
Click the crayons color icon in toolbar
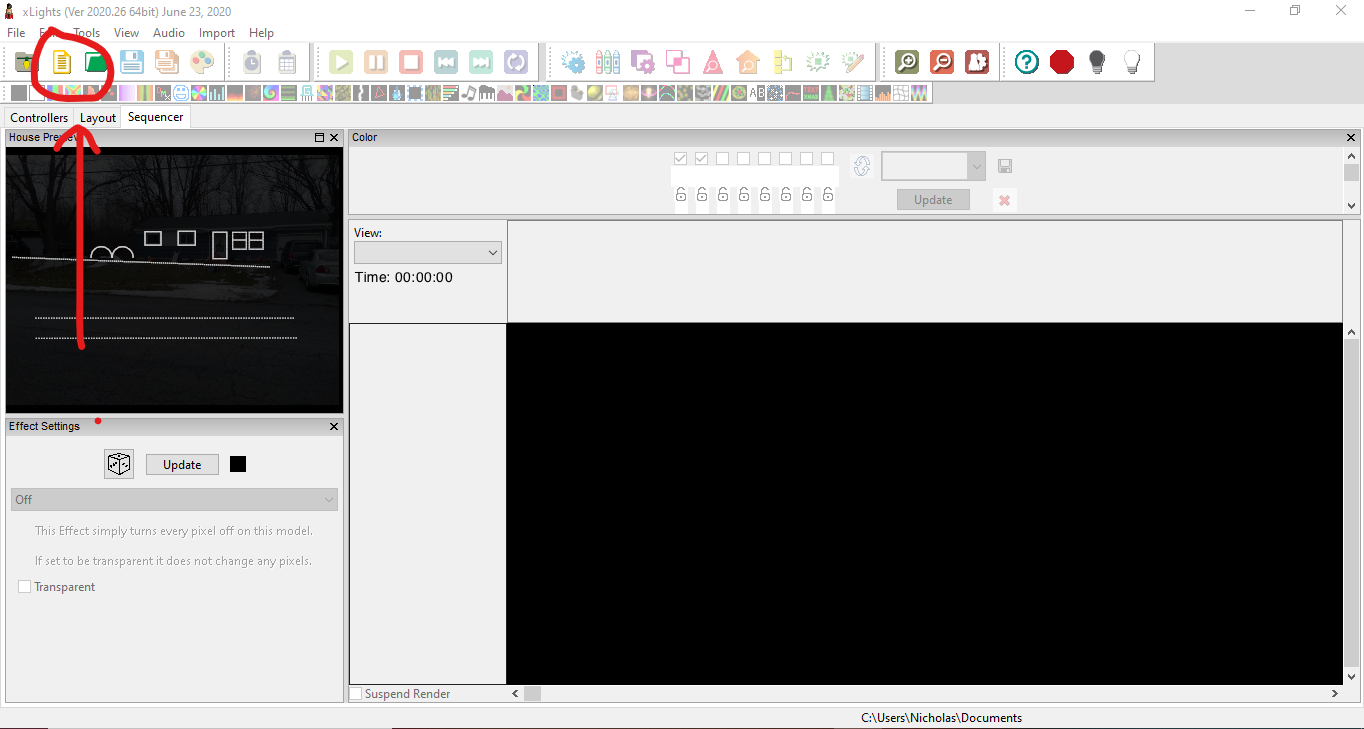(608, 62)
